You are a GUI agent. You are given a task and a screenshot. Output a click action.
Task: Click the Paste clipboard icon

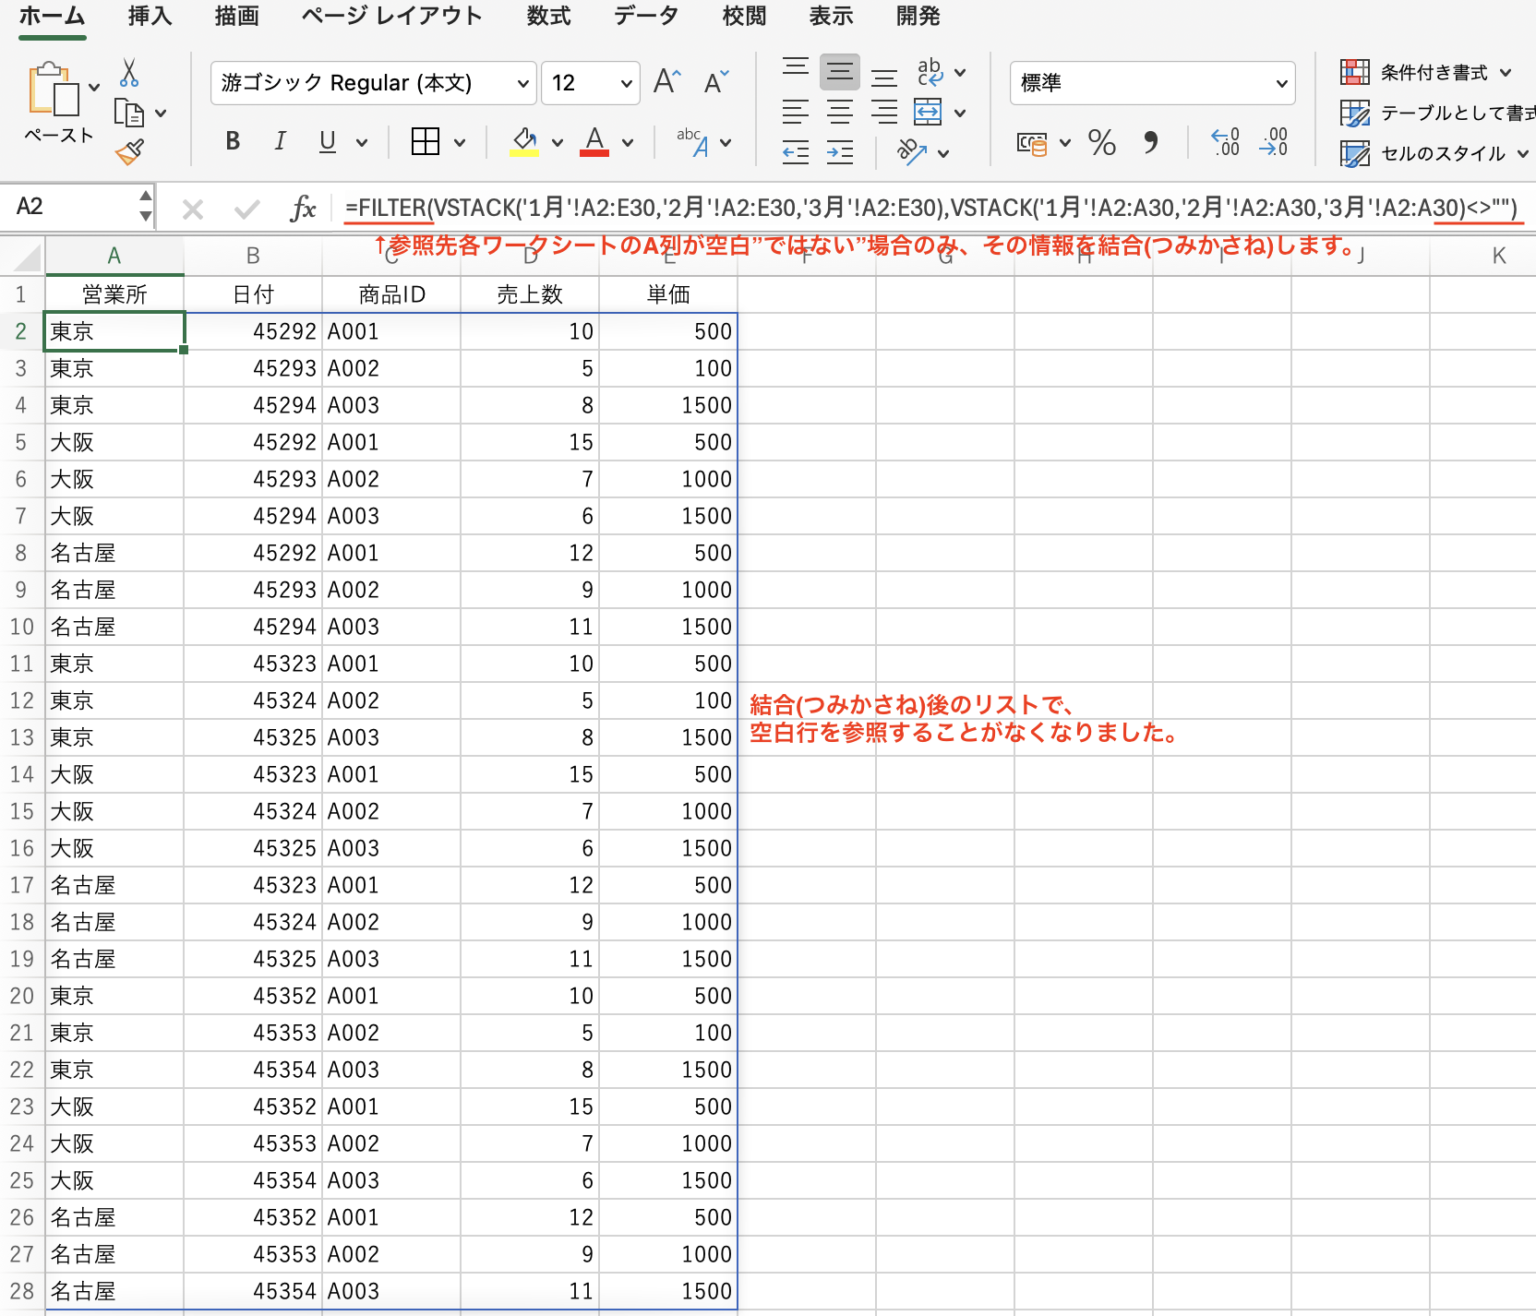[53, 90]
